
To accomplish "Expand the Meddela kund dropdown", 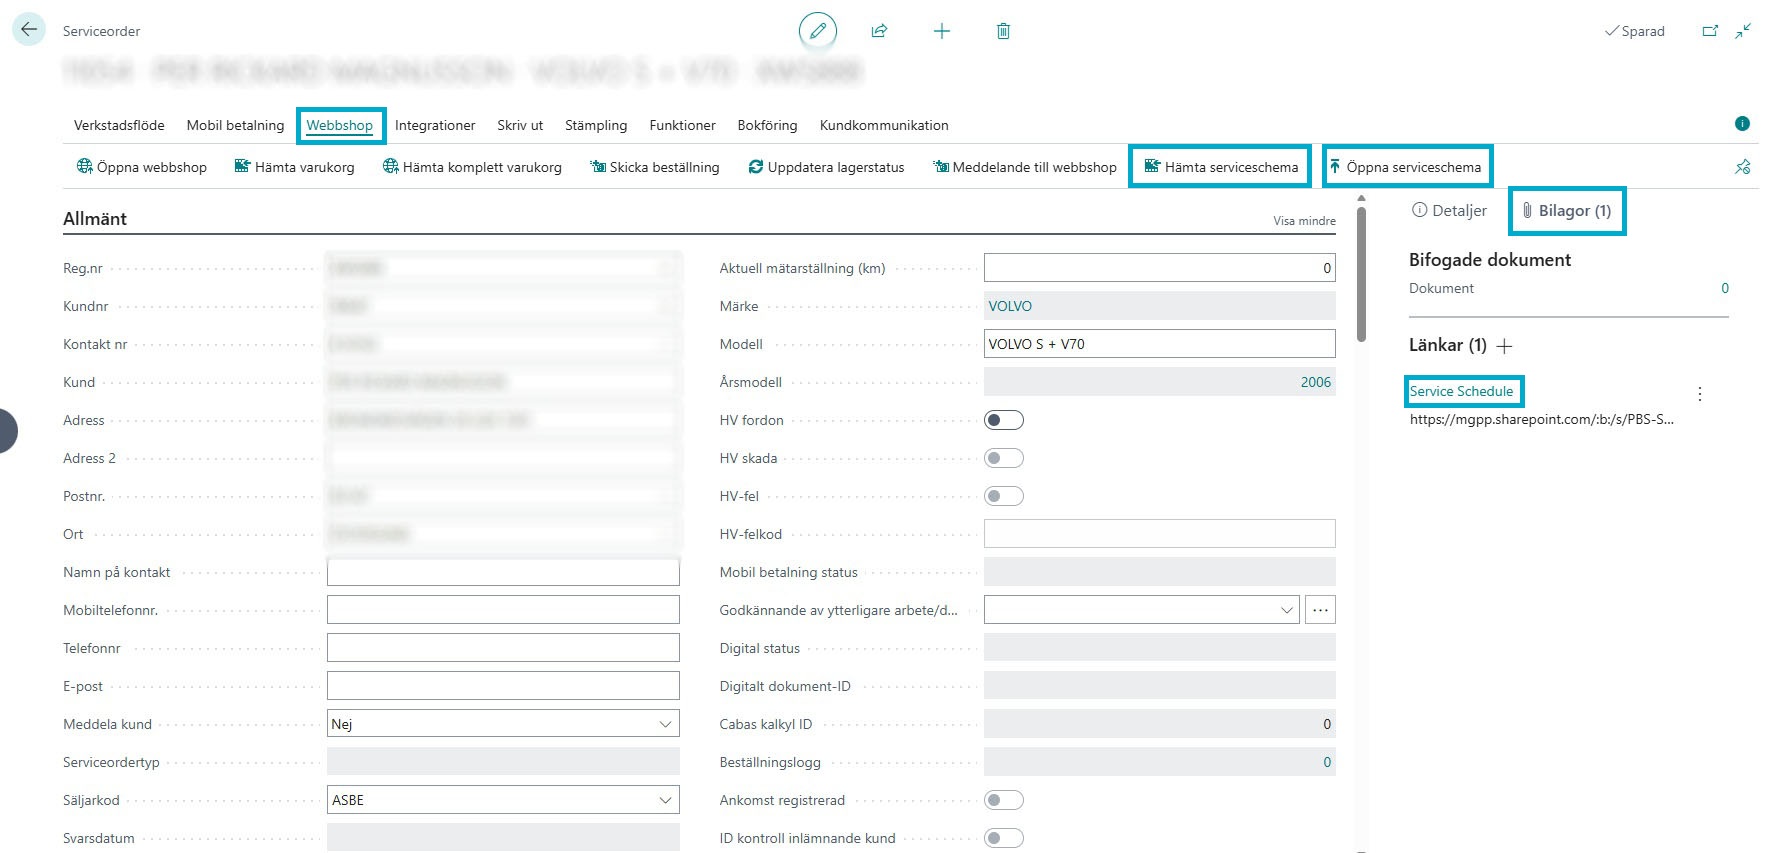I will click(x=665, y=724).
